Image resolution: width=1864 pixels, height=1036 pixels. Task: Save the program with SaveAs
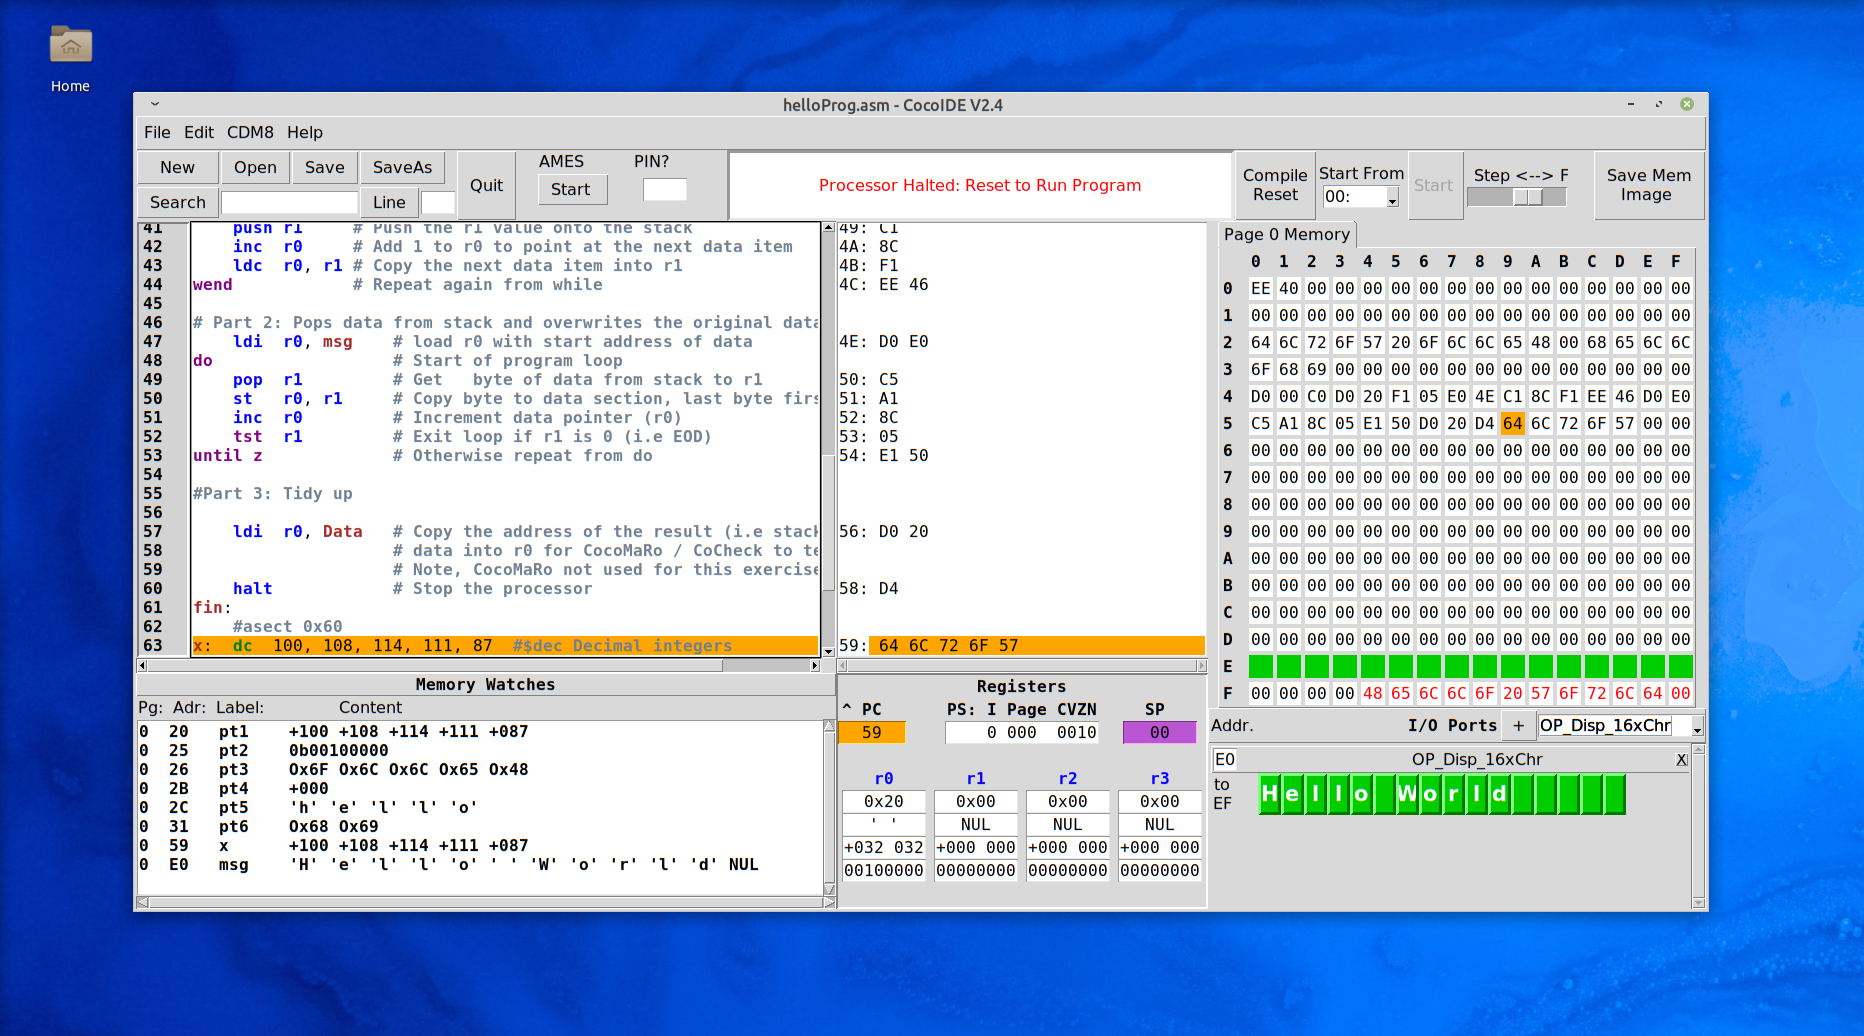coord(402,167)
